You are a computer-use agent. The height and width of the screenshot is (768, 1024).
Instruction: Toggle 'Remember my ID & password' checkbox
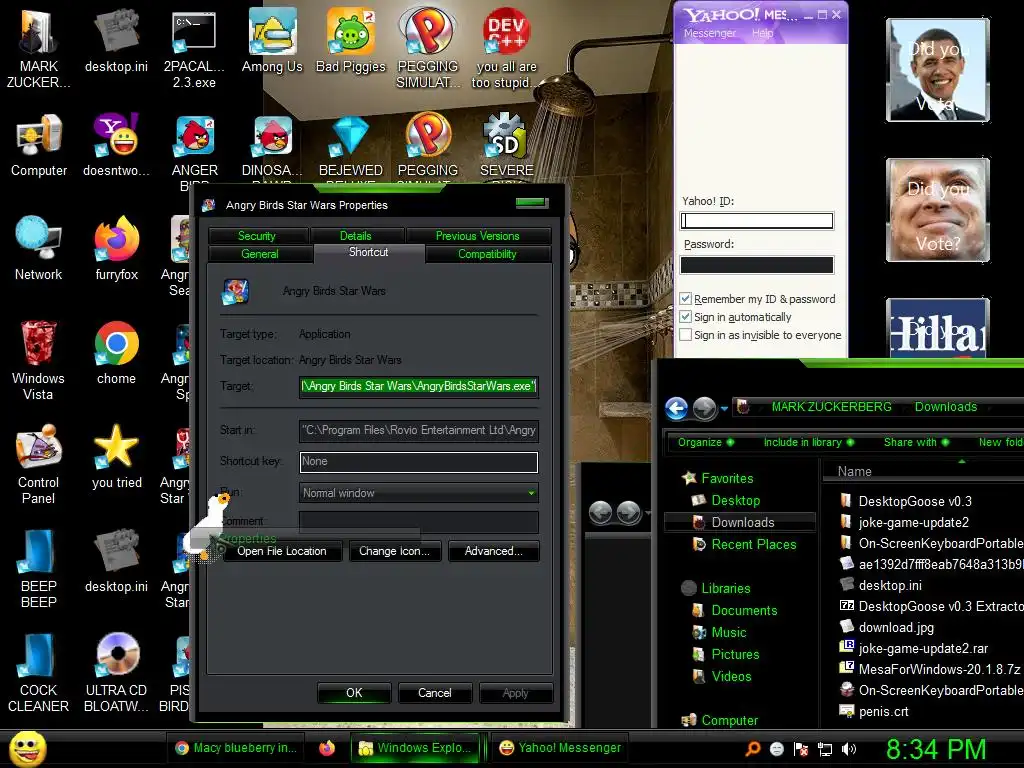tap(685, 298)
